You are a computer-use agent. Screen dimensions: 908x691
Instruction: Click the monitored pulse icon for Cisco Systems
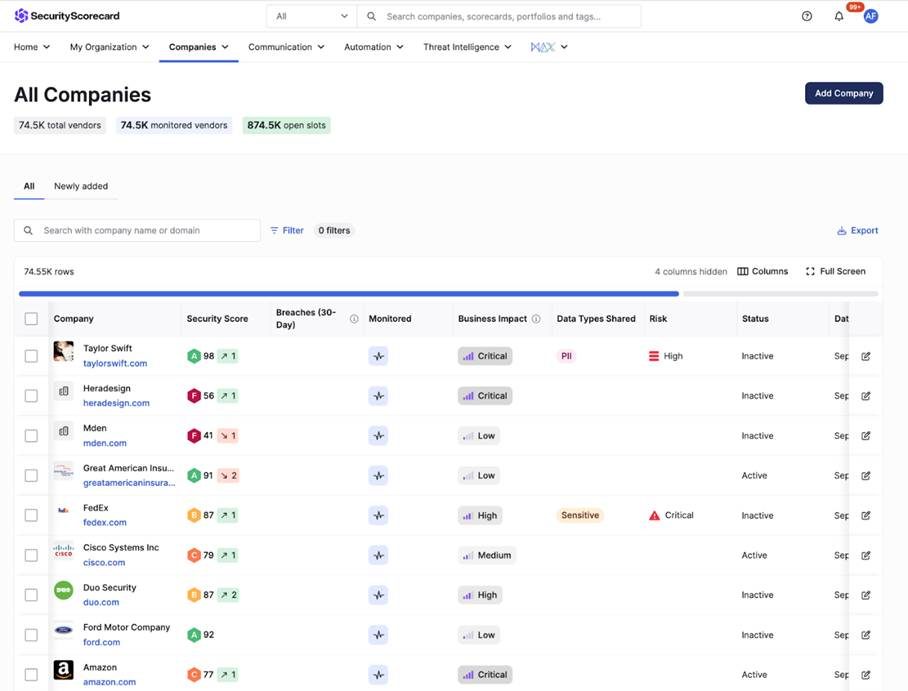[x=378, y=555]
